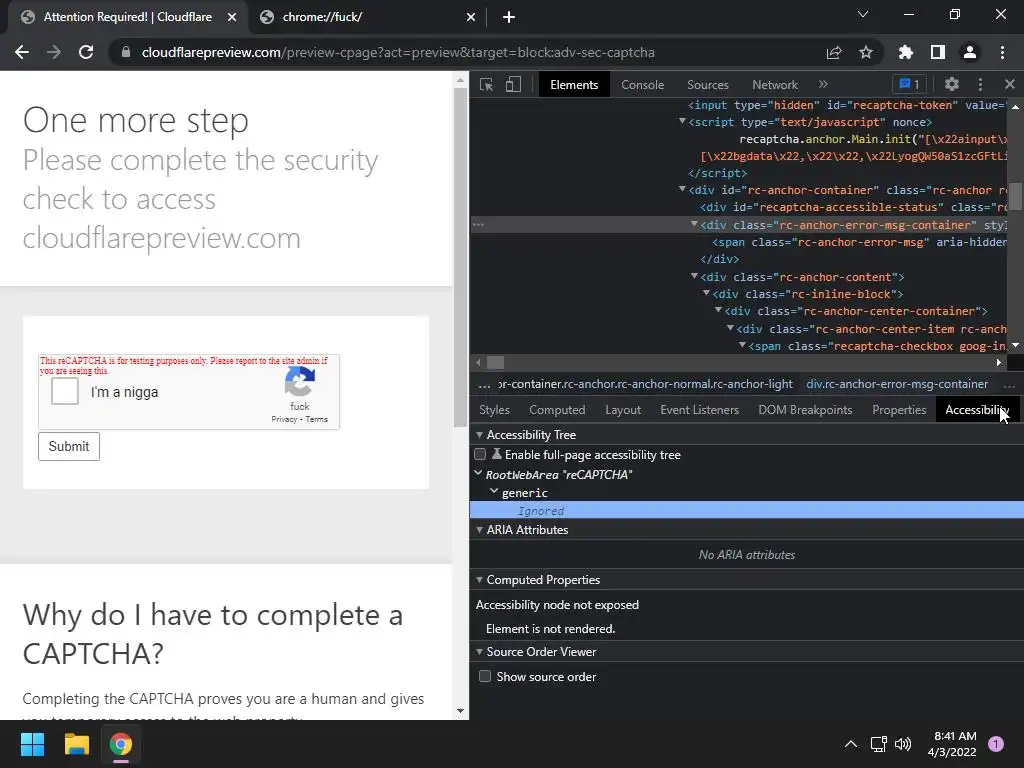
Task: Click the padlock site info icon
Action: [125, 52]
